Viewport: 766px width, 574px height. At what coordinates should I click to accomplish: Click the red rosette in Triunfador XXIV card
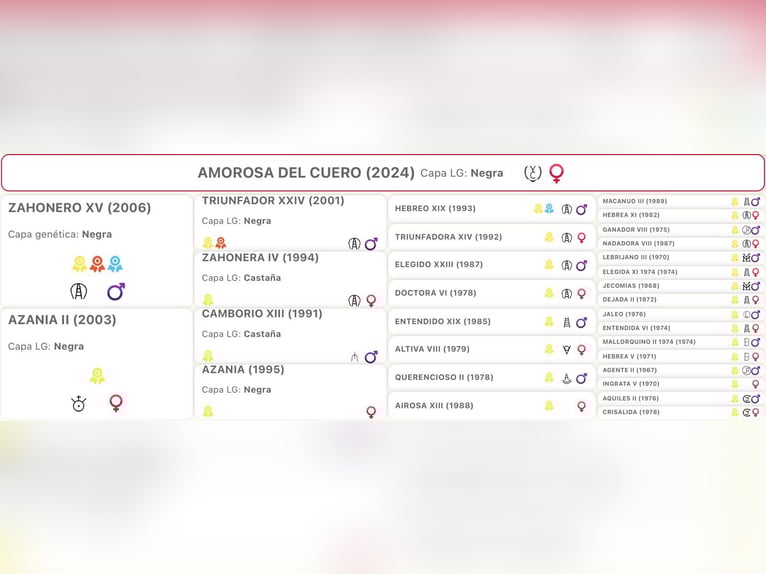[220, 243]
